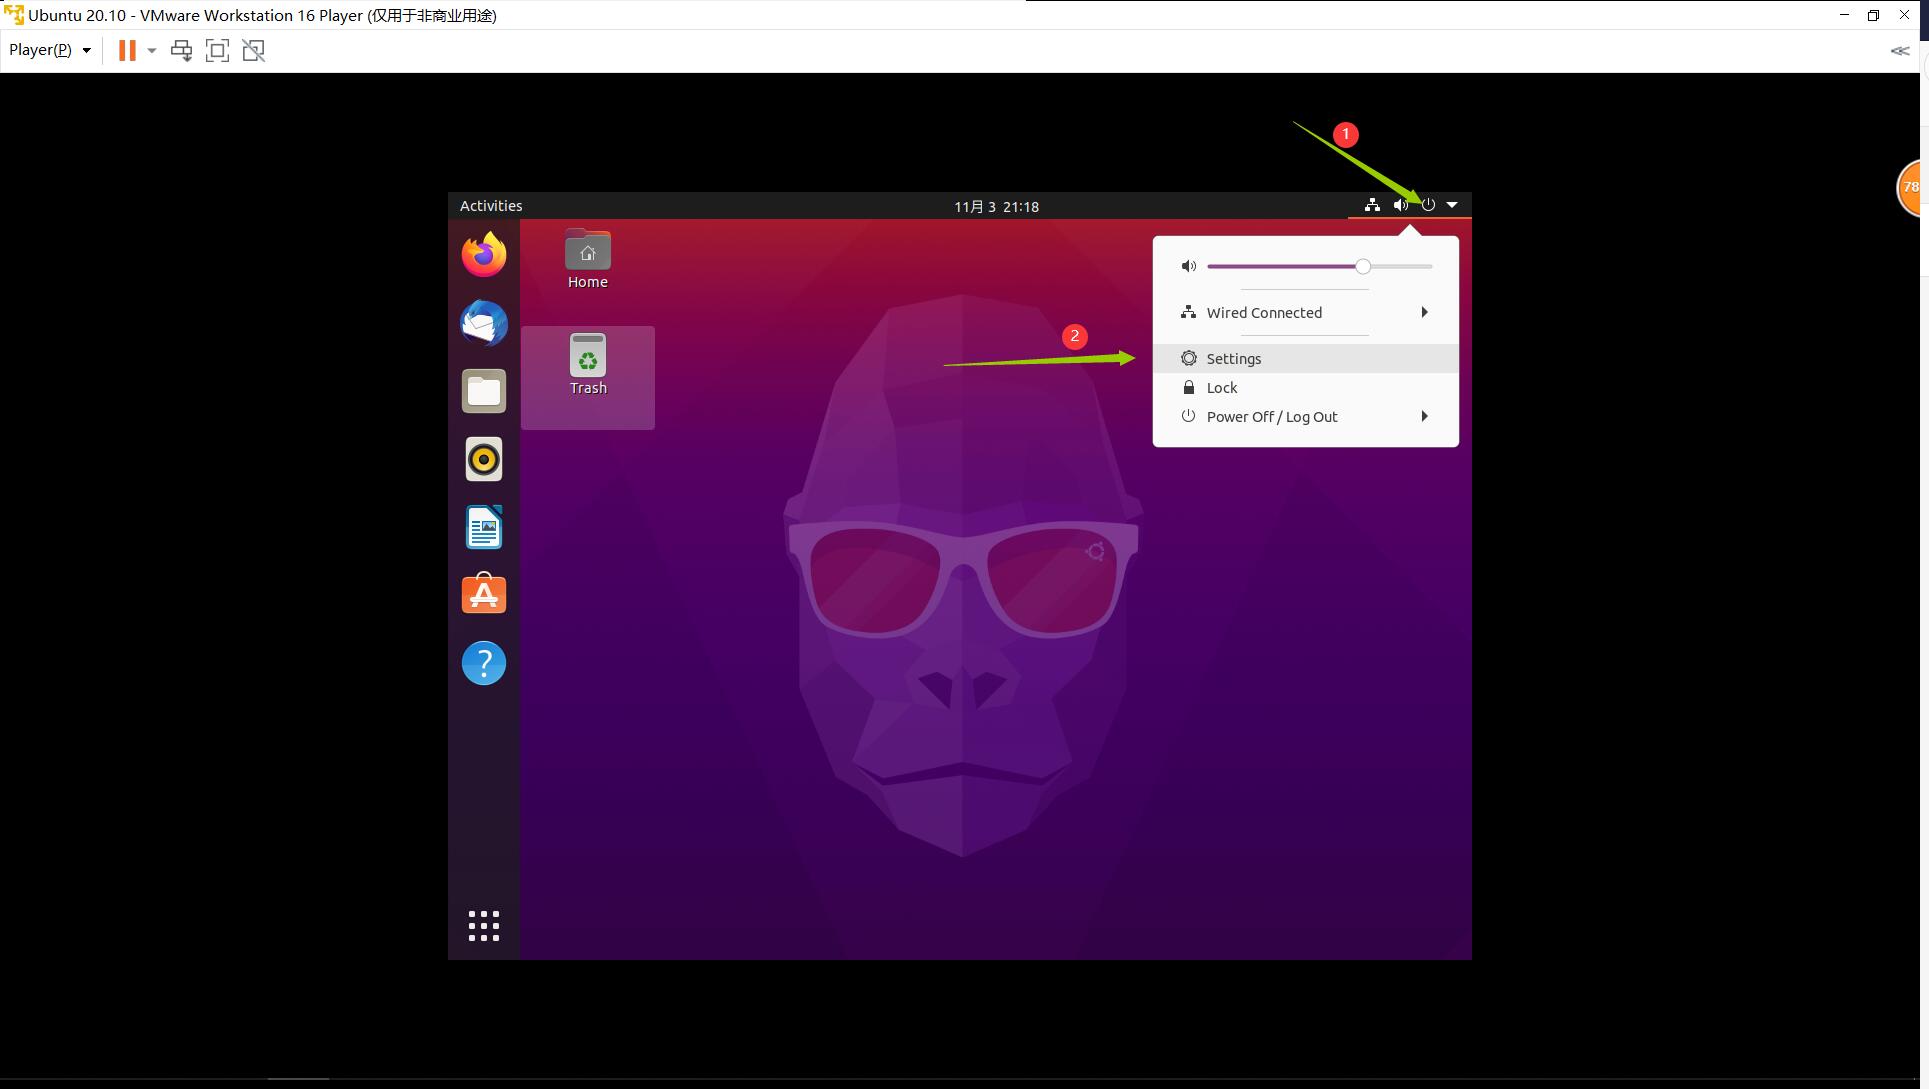Select Settings from the system menu
This screenshot has height=1089, width=1929.
click(x=1234, y=358)
